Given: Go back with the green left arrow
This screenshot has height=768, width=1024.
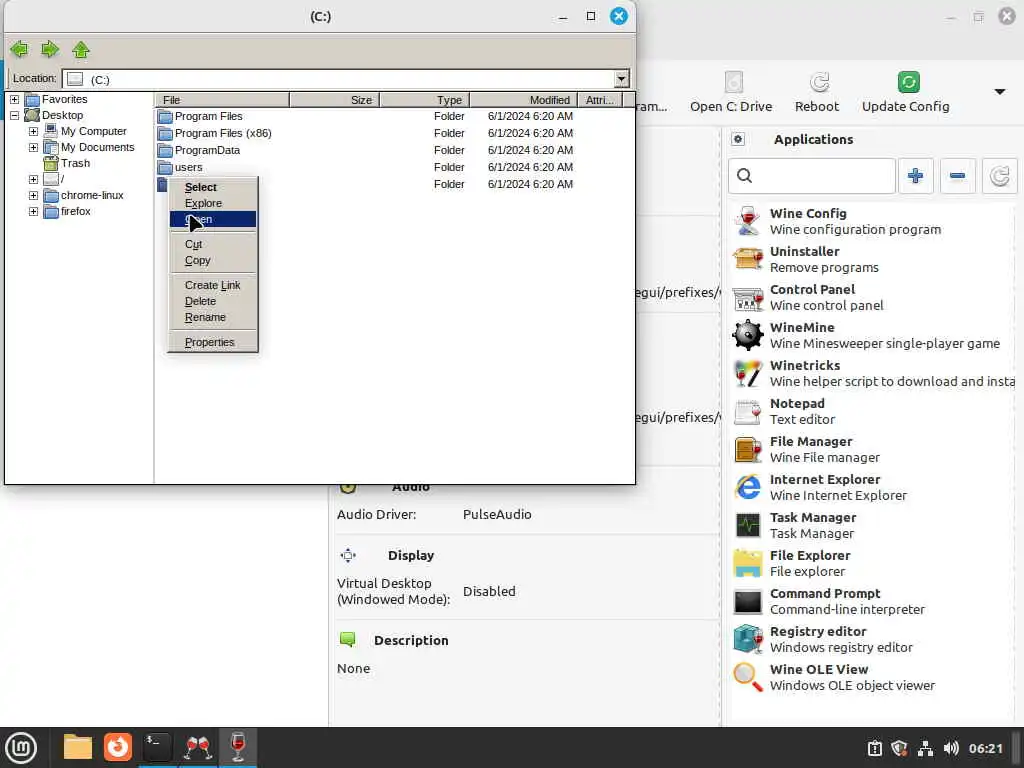Looking at the screenshot, I should click(20, 50).
